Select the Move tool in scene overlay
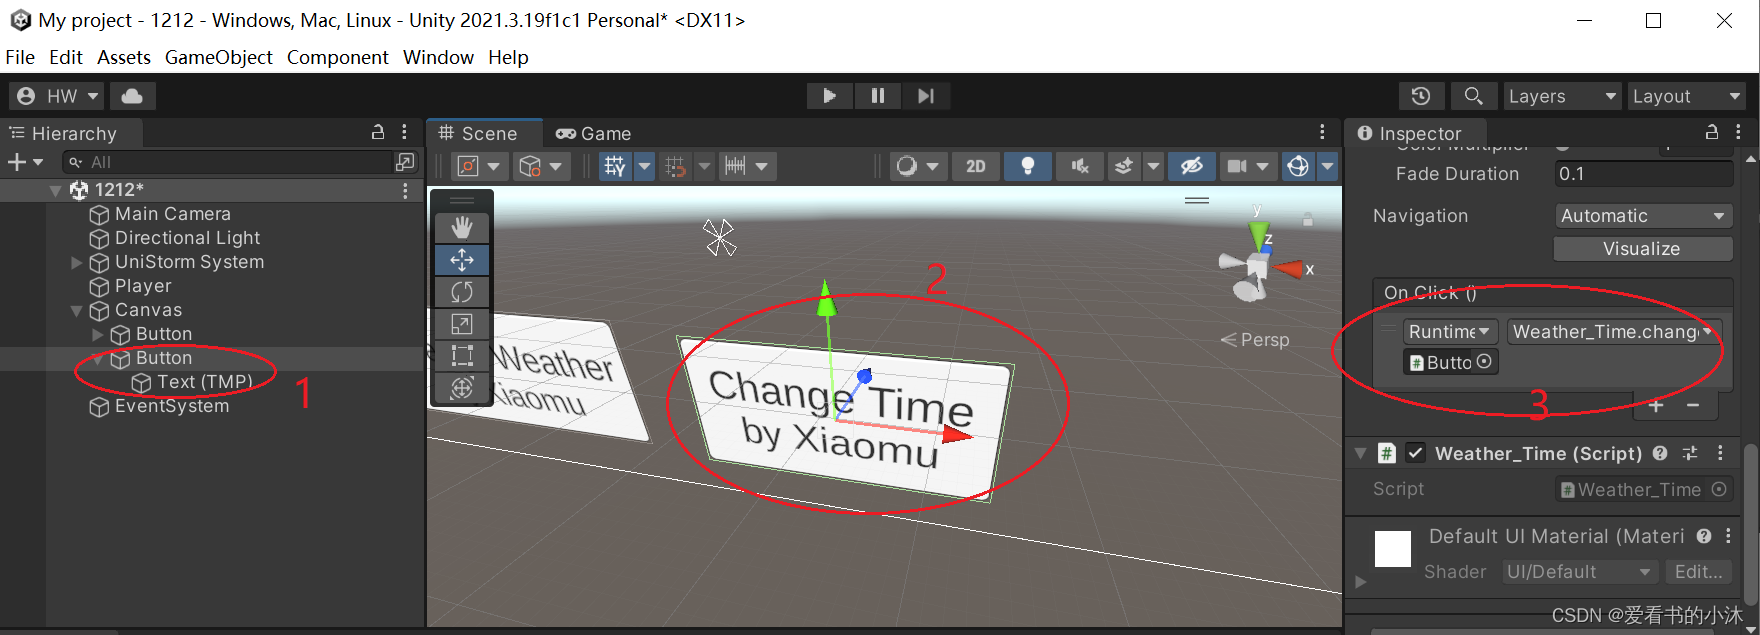Screen dimensions: 1760x635 tap(461, 260)
